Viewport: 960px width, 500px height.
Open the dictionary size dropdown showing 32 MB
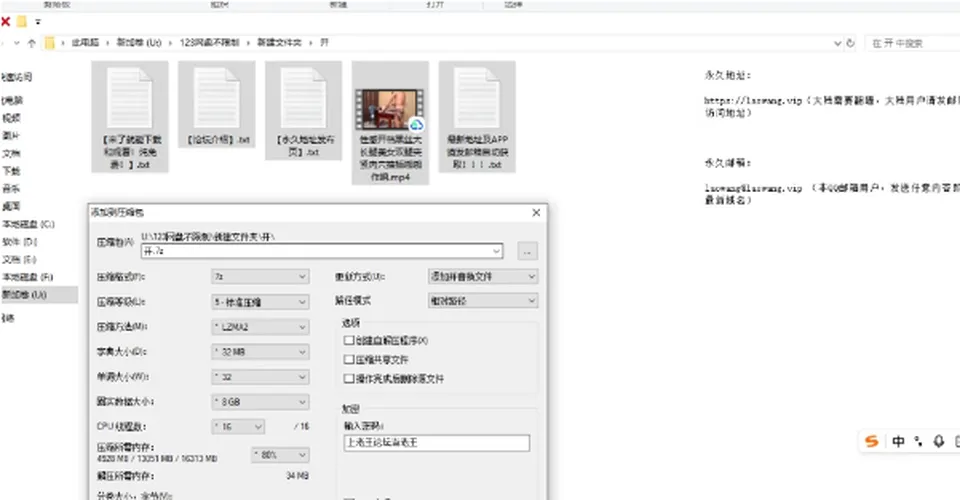(x=260, y=352)
